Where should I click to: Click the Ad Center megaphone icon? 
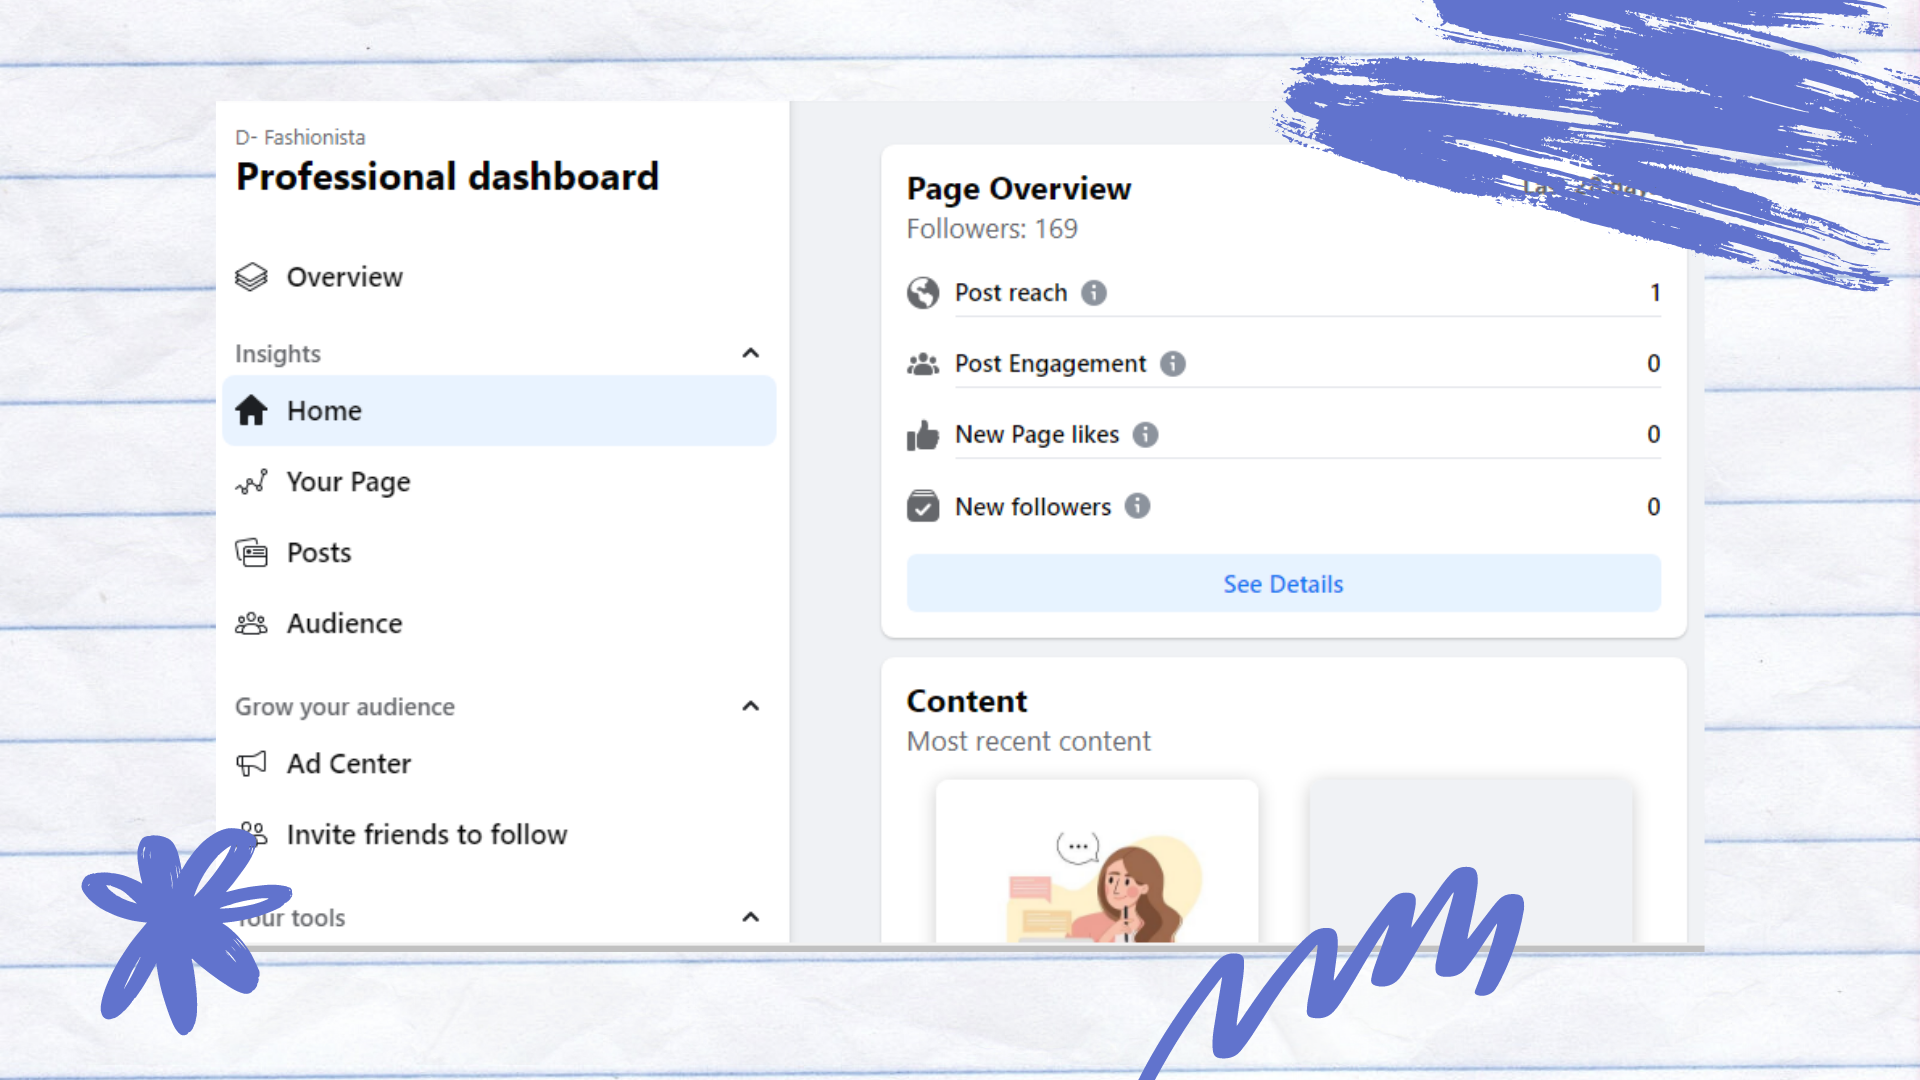tap(251, 764)
